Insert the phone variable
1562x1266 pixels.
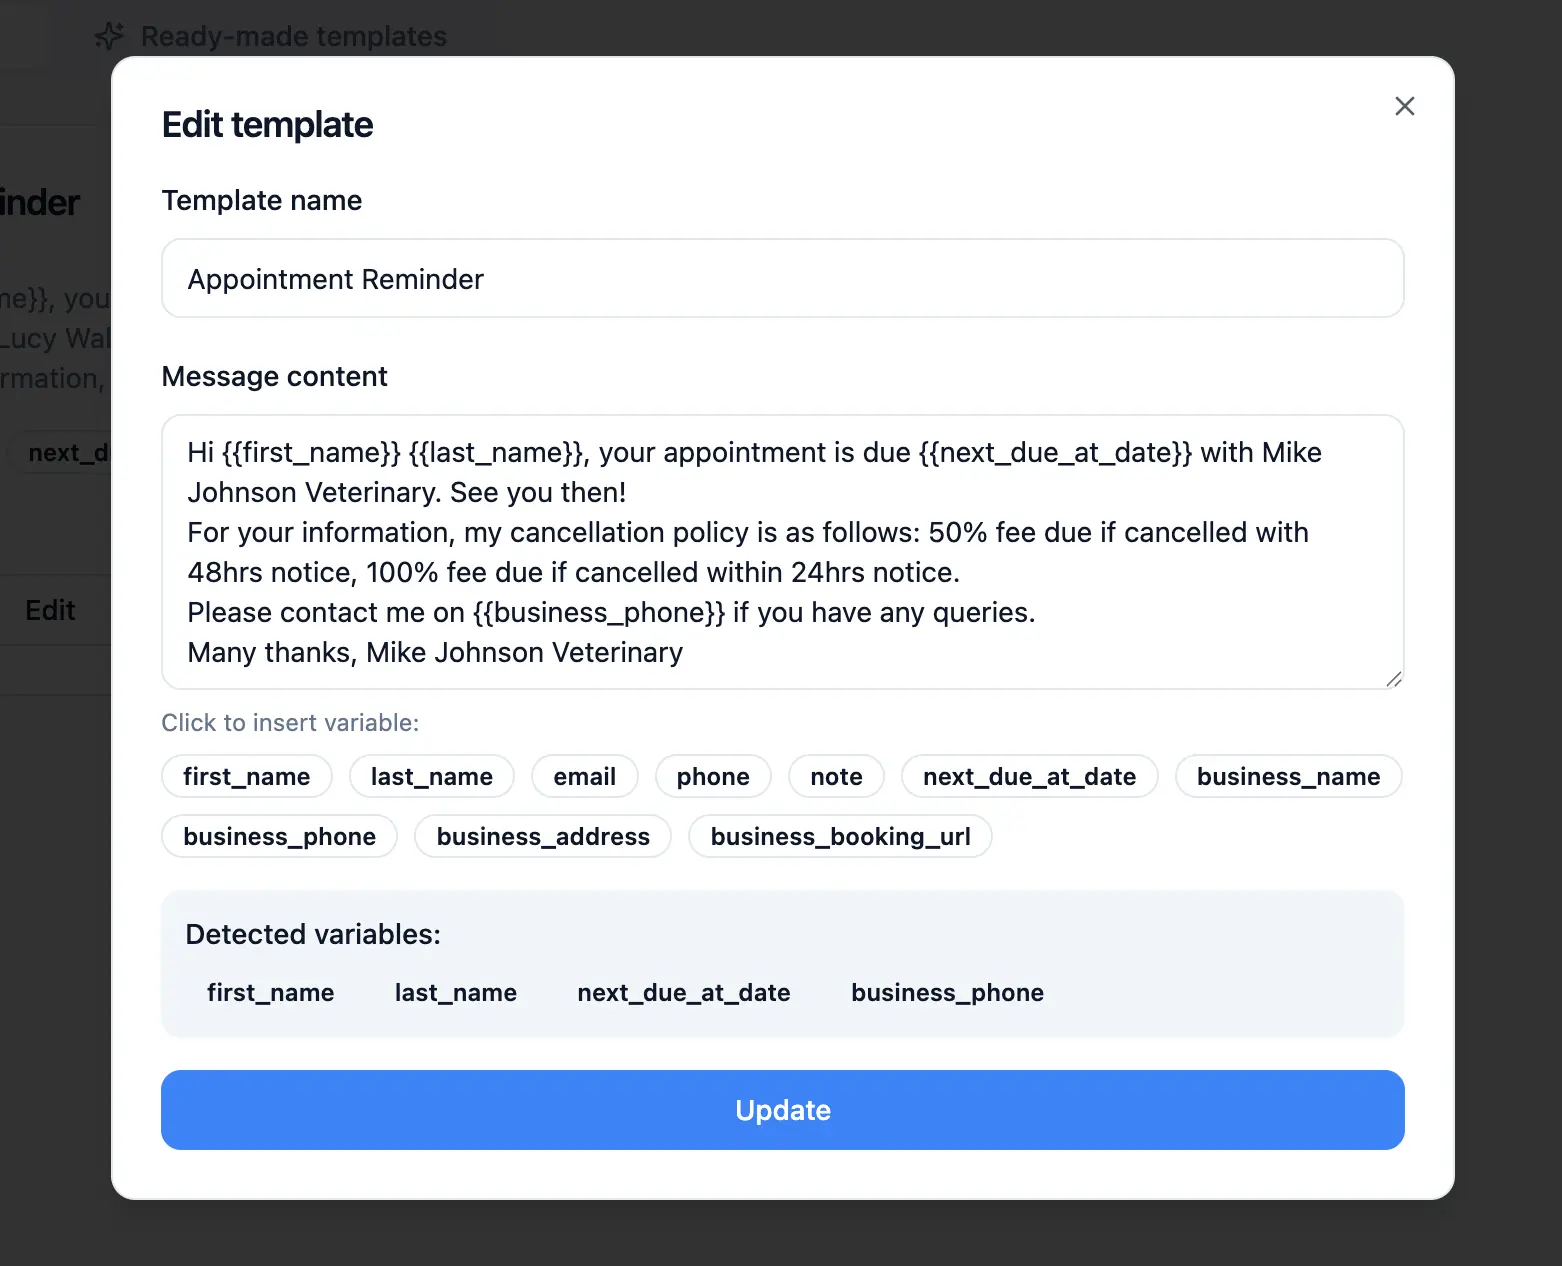(713, 776)
